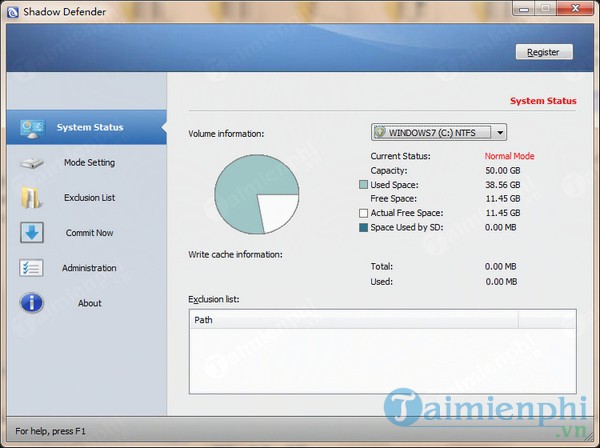Click the System Status monitor icon
600x448 pixels.
(32, 127)
